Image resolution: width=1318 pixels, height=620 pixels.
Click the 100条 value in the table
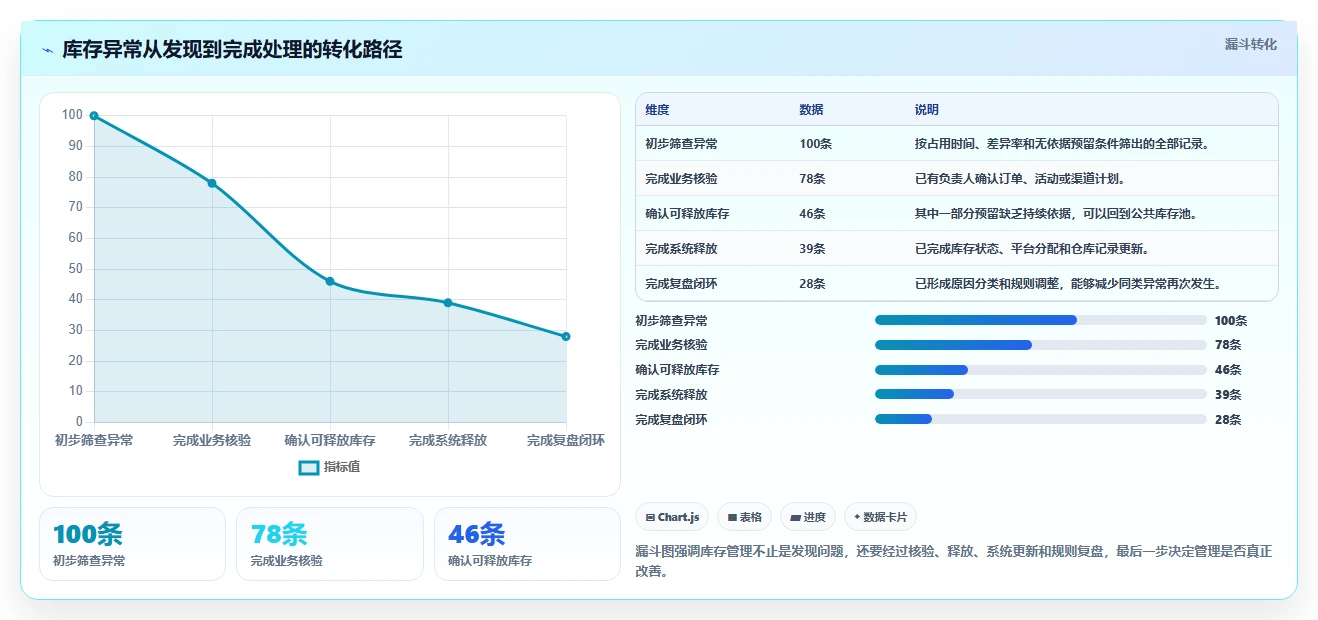815,144
